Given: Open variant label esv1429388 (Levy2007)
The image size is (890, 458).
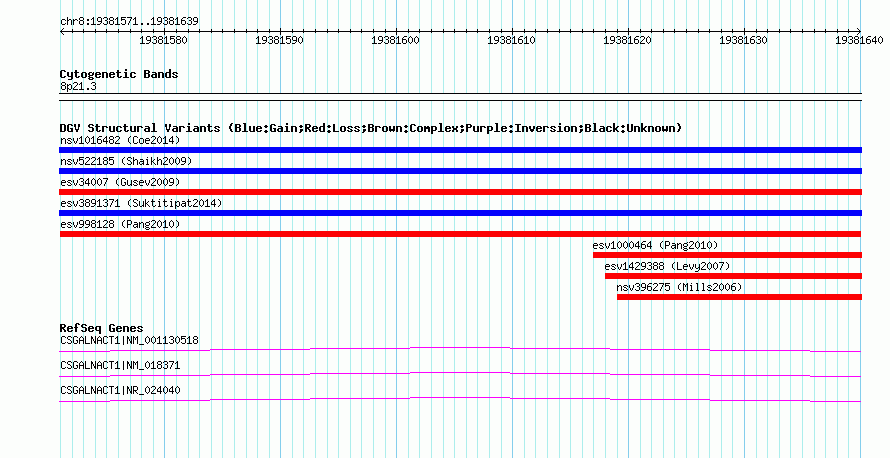Looking at the screenshot, I should [667, 266].
